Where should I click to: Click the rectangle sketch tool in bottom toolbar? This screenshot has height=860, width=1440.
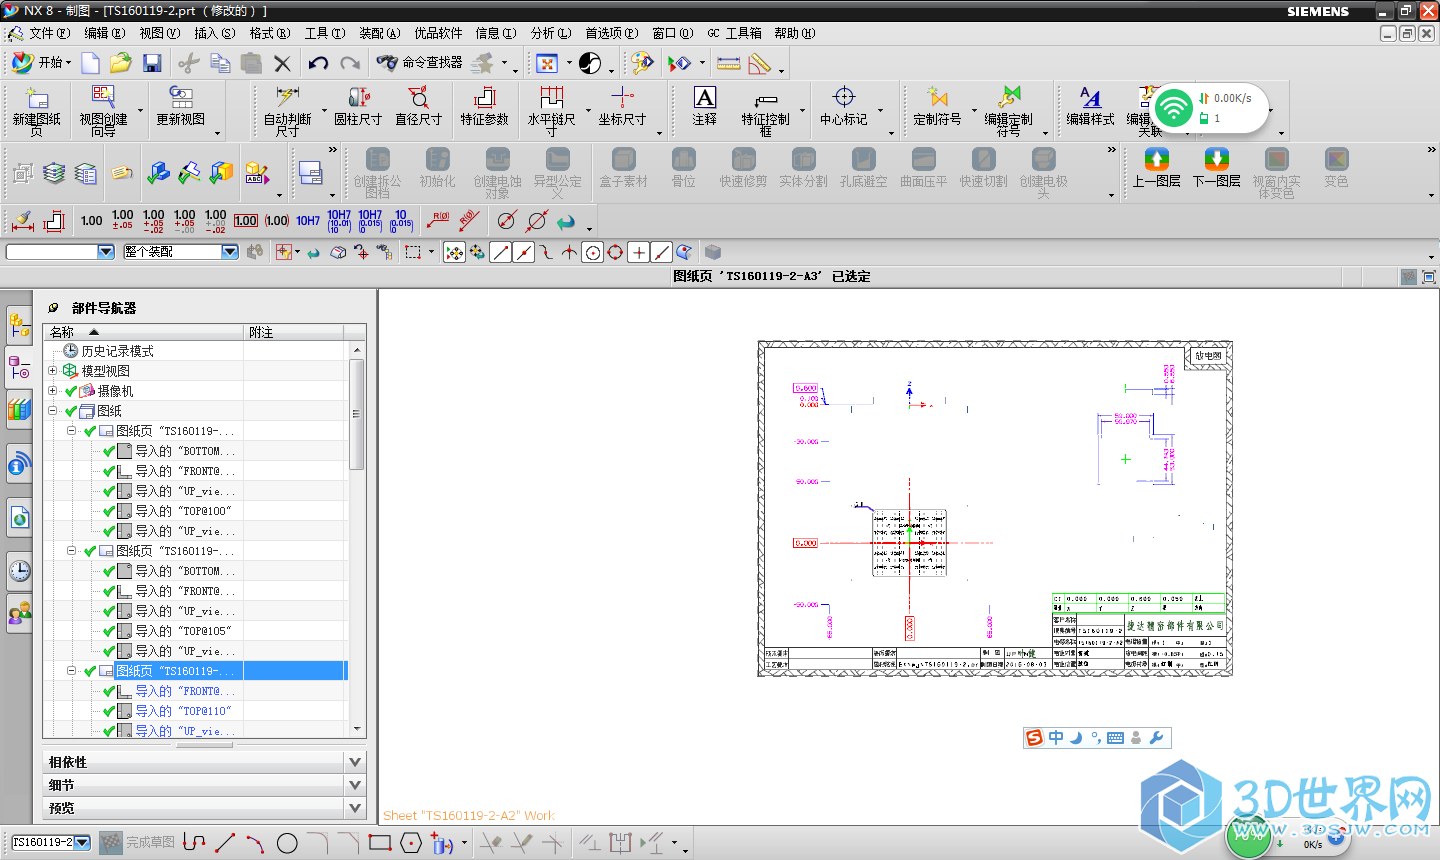[x=379, y=843]
